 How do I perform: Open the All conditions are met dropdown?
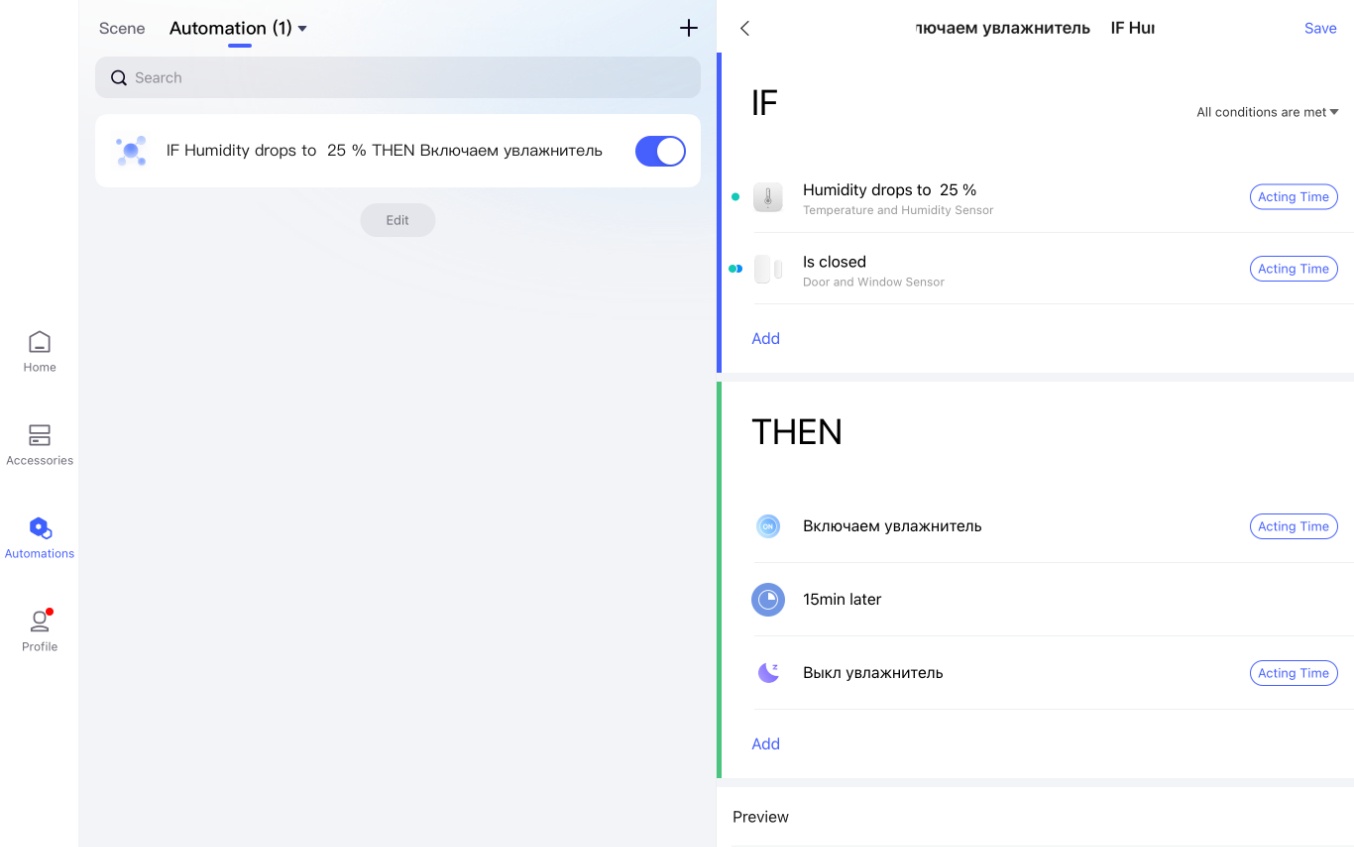(x=1267, y=112)
